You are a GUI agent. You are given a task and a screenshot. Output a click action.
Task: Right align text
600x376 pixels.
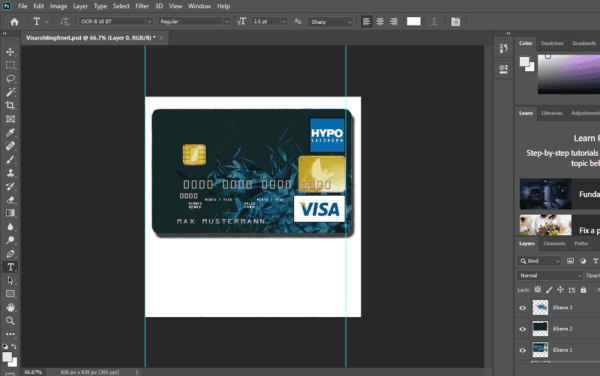click(393, 22)
